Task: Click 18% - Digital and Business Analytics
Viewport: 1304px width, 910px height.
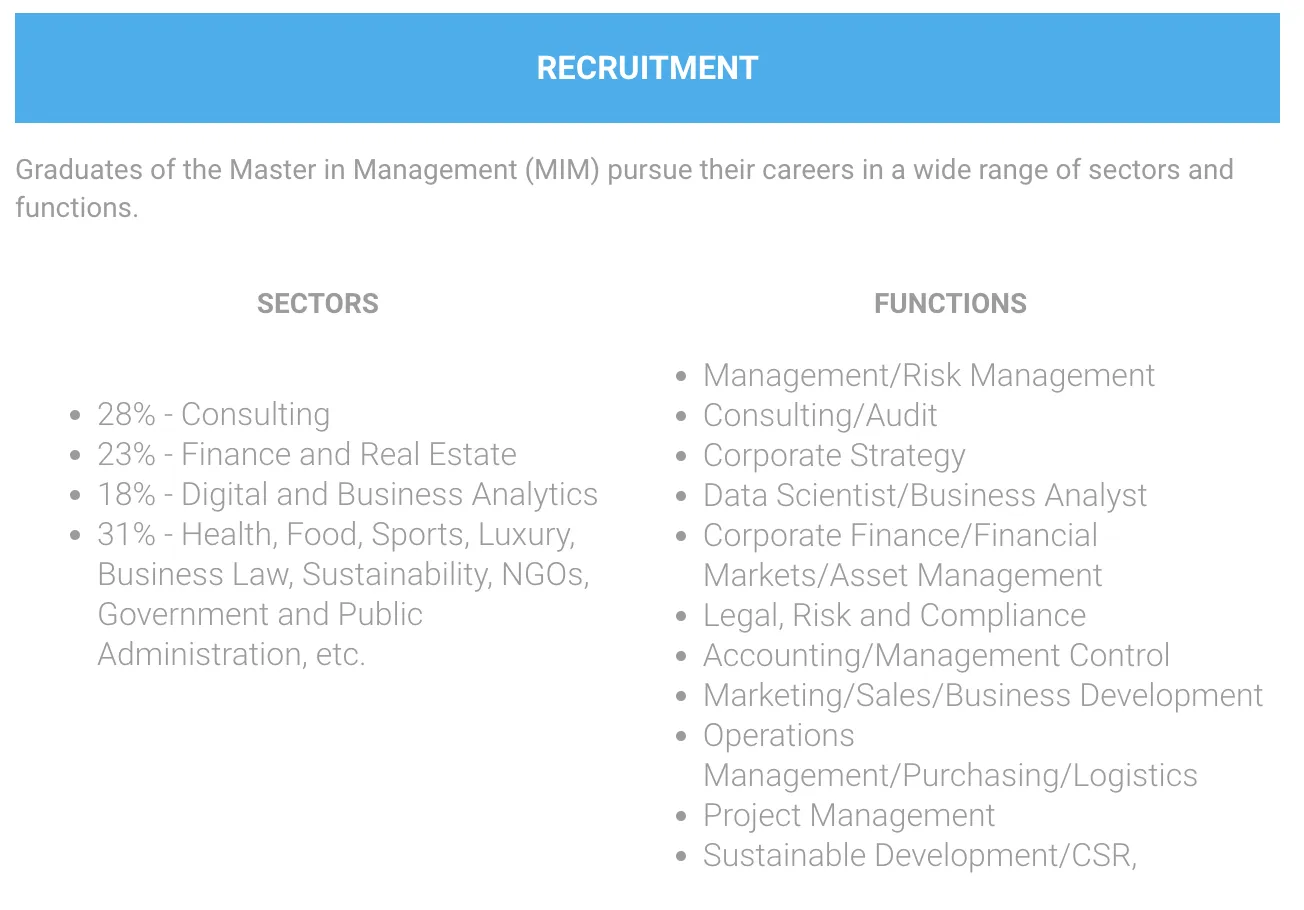Action: [x=347, y=494]
